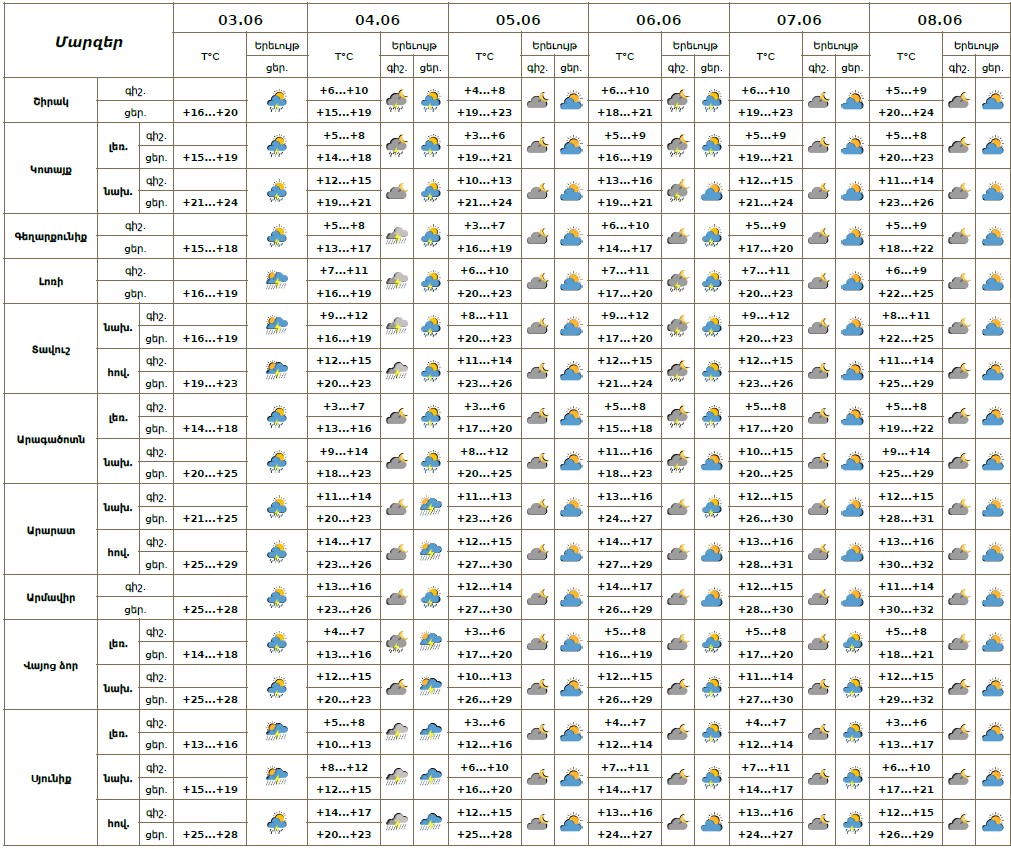Click Շիրակ daytime weather icon for 03.06
The height and width of the screenshot is (849, 1011).
[x=277, y=100]
